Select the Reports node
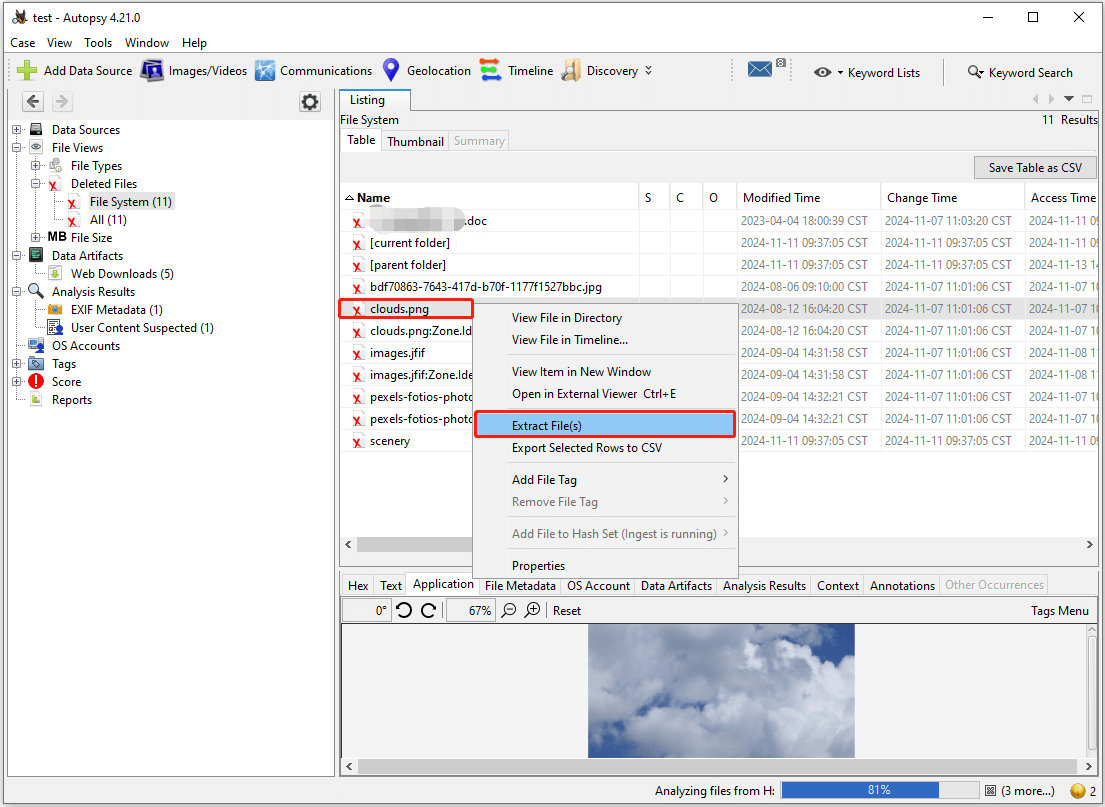1105x807 pixels. coord(72,400)
